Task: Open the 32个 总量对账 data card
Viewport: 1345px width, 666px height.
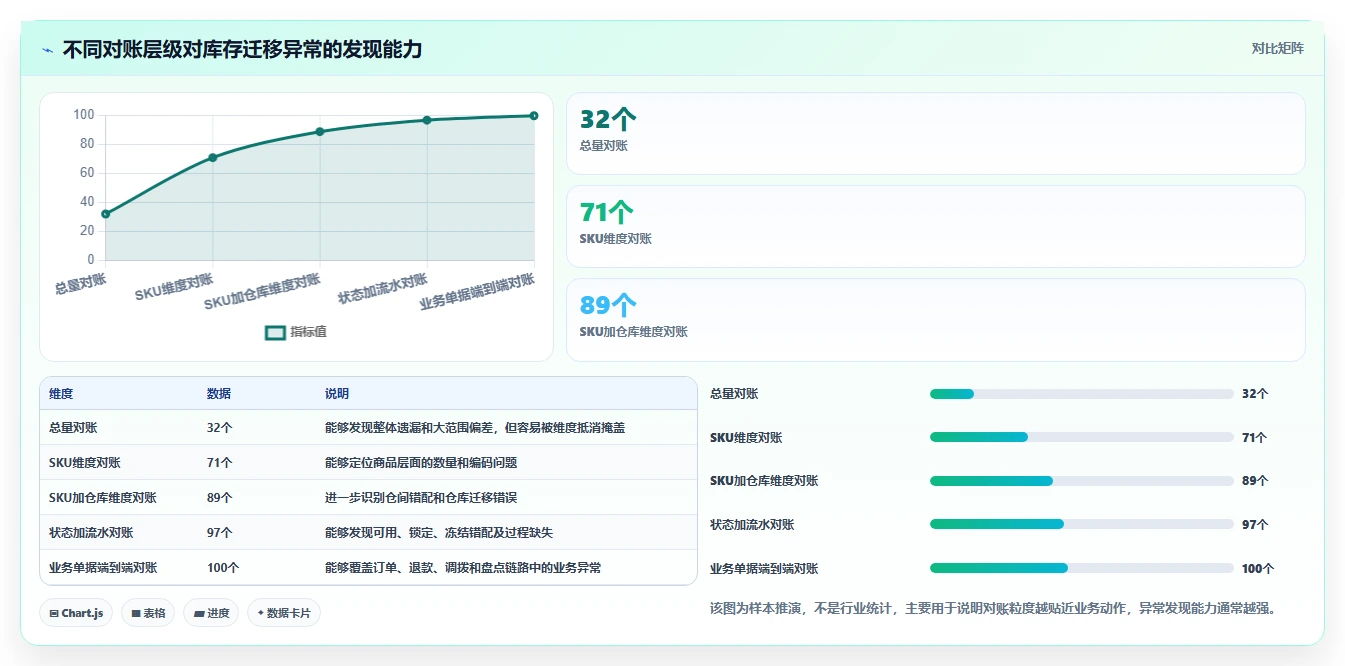Action: 935,134
